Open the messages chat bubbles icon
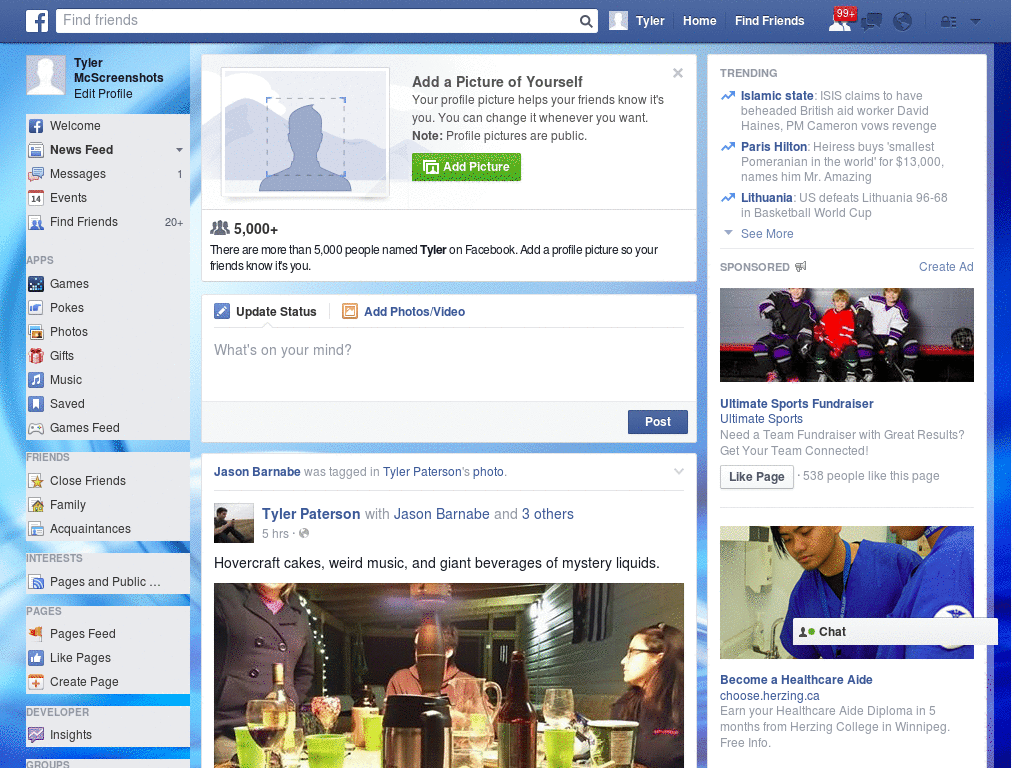 pos(871,22)
